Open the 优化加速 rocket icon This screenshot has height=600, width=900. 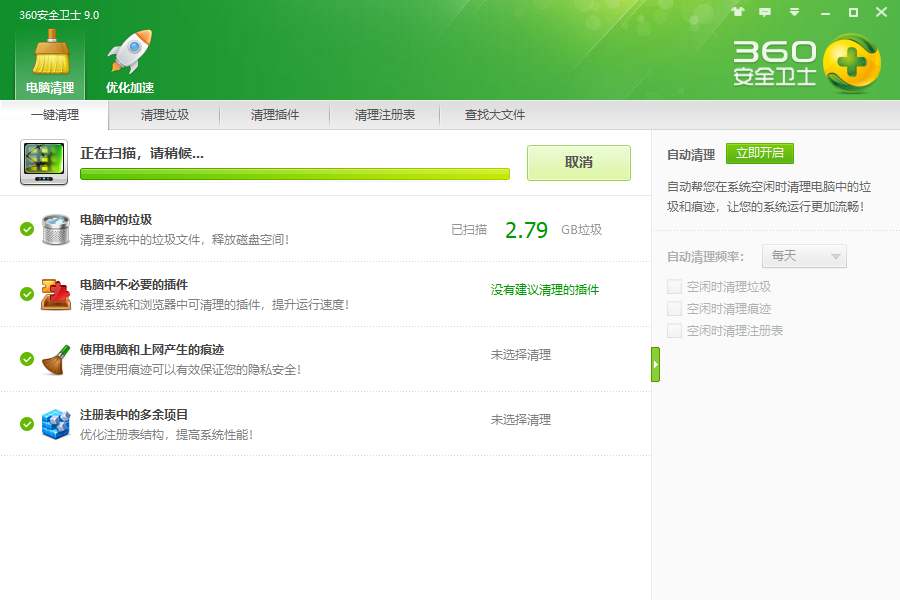(130, 51)
